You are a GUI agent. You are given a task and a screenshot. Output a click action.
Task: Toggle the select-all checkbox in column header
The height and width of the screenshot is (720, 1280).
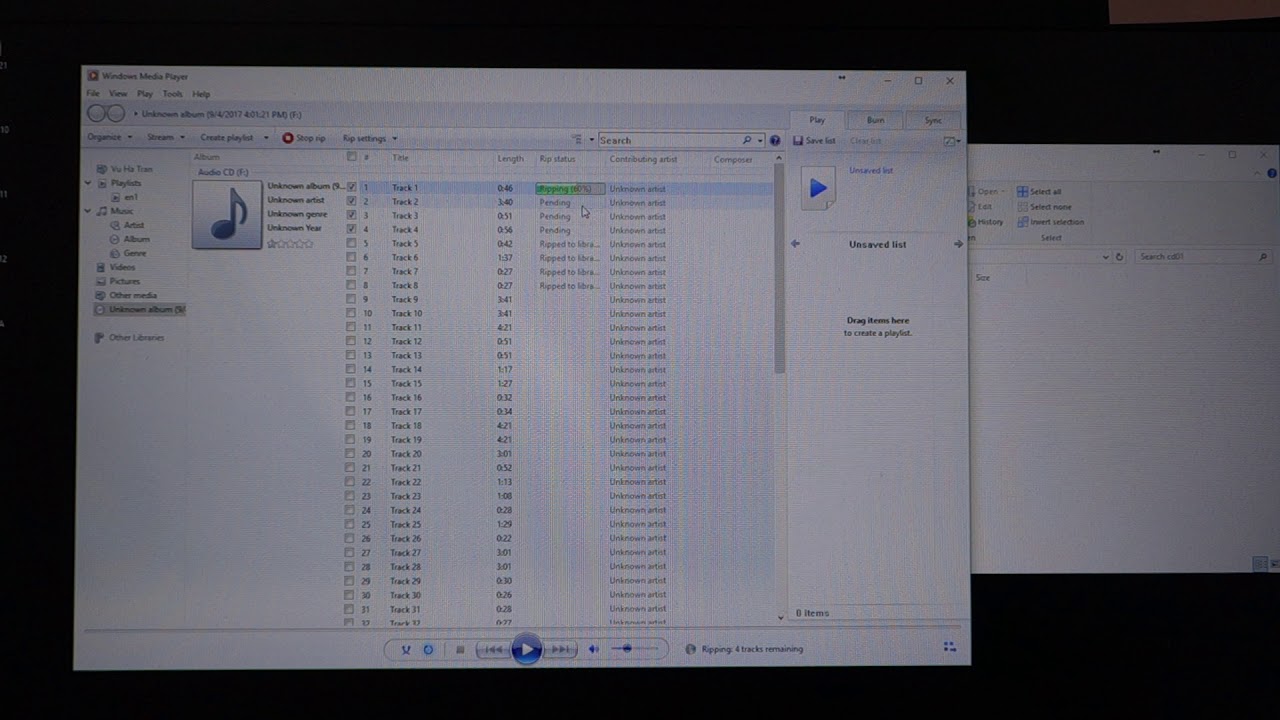pyautogui.click(x=351, y=157)
